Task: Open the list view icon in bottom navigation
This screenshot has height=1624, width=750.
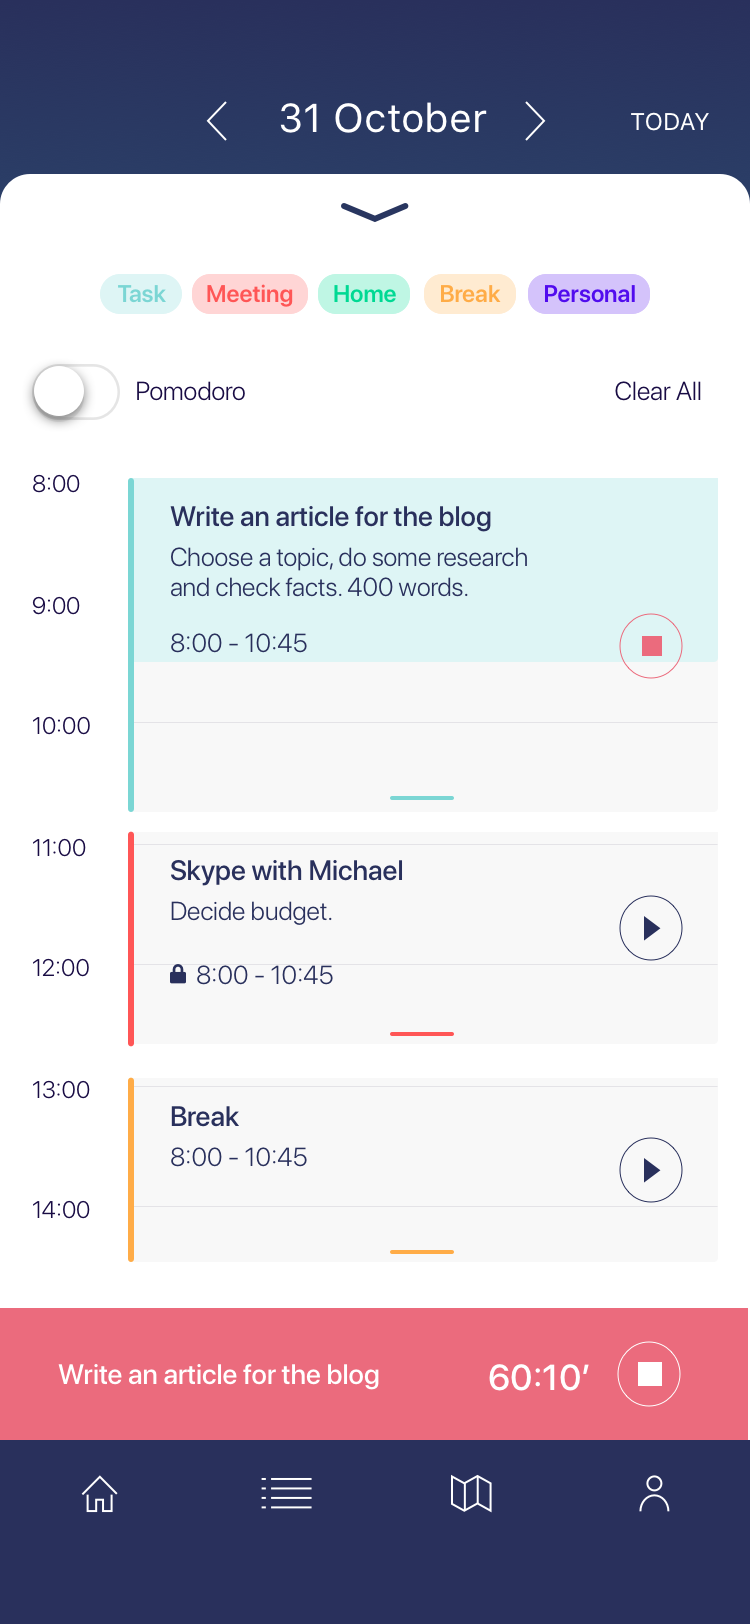Action: (287, 1493)
